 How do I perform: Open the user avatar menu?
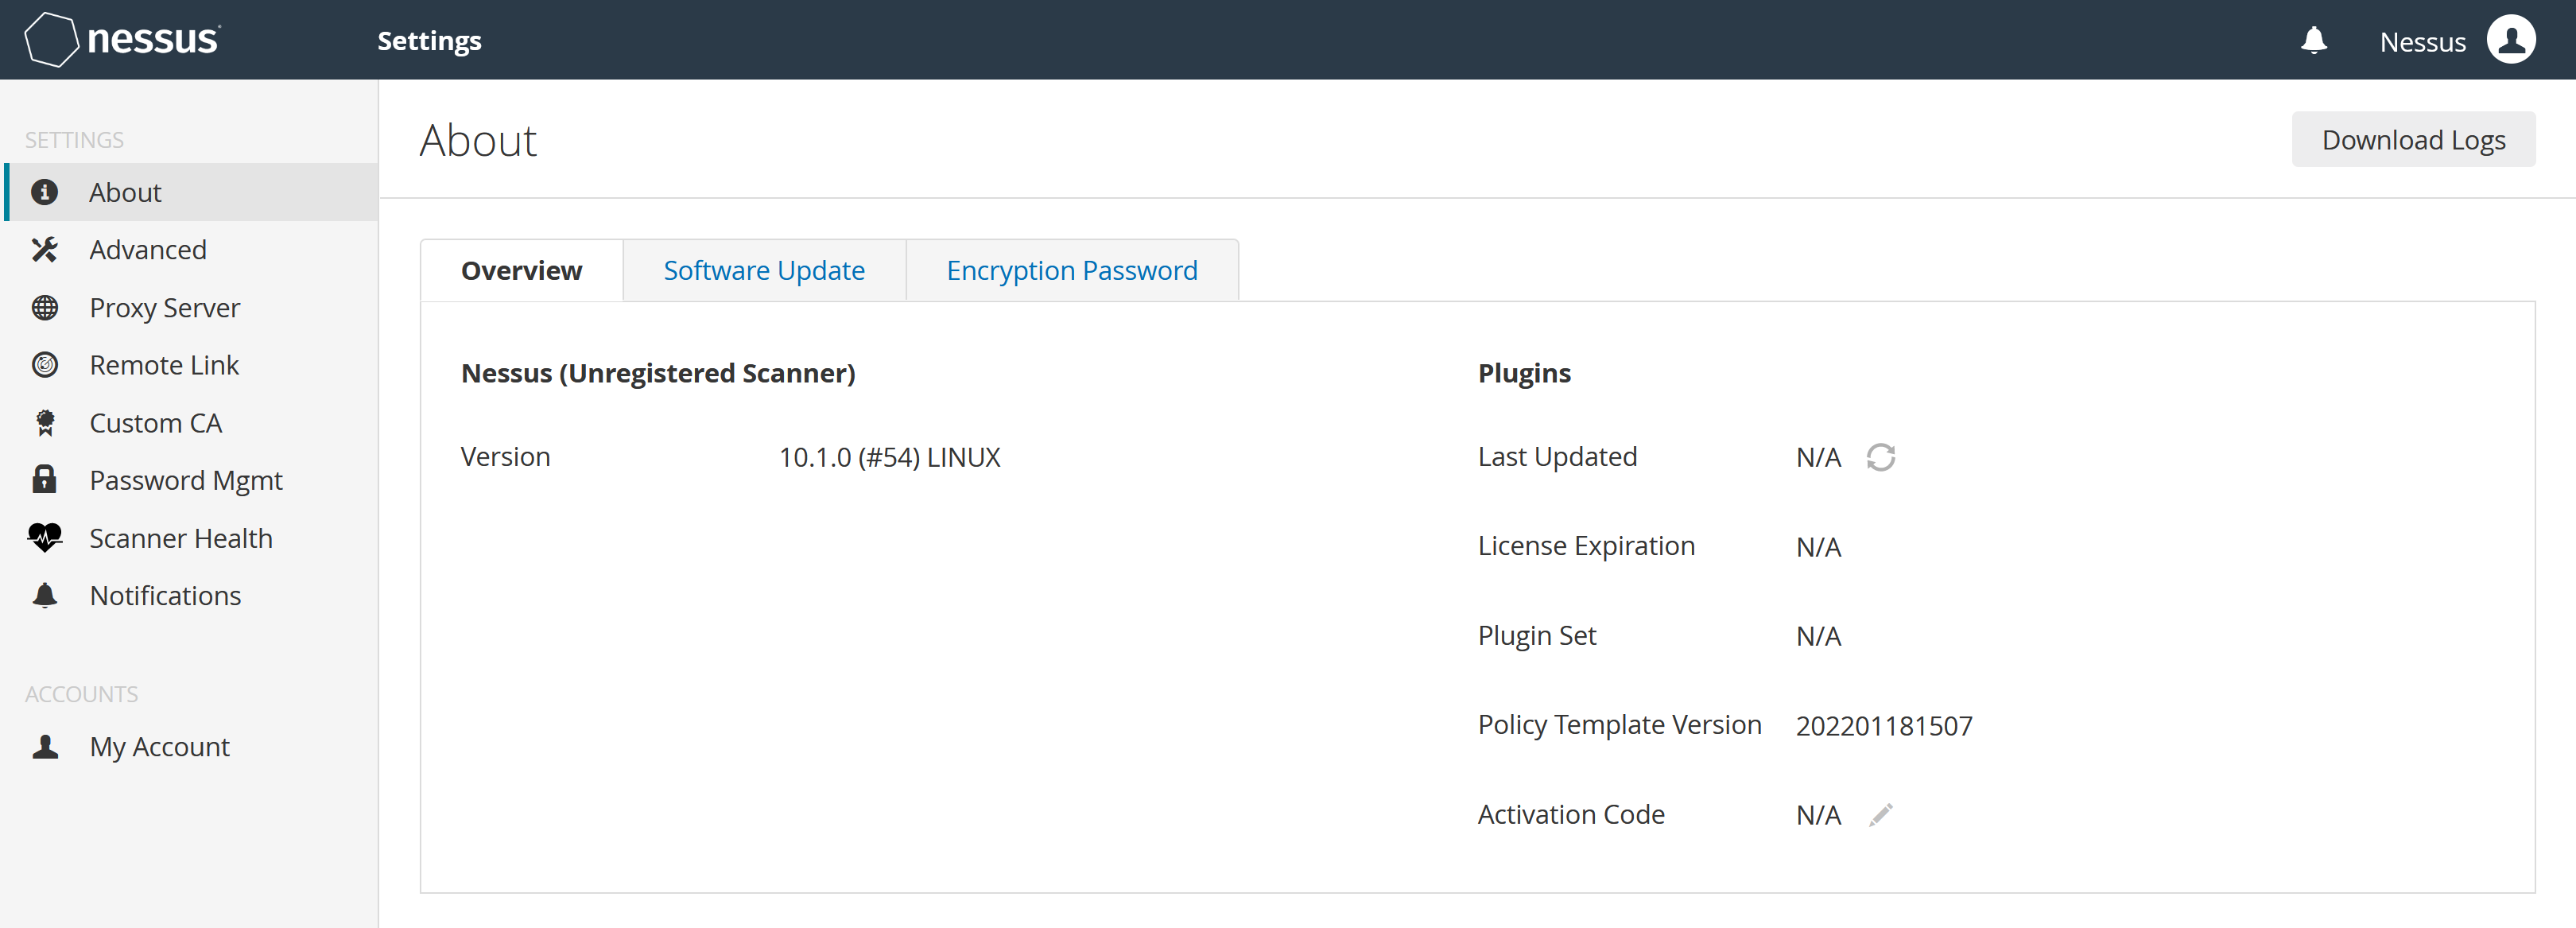2511,40
